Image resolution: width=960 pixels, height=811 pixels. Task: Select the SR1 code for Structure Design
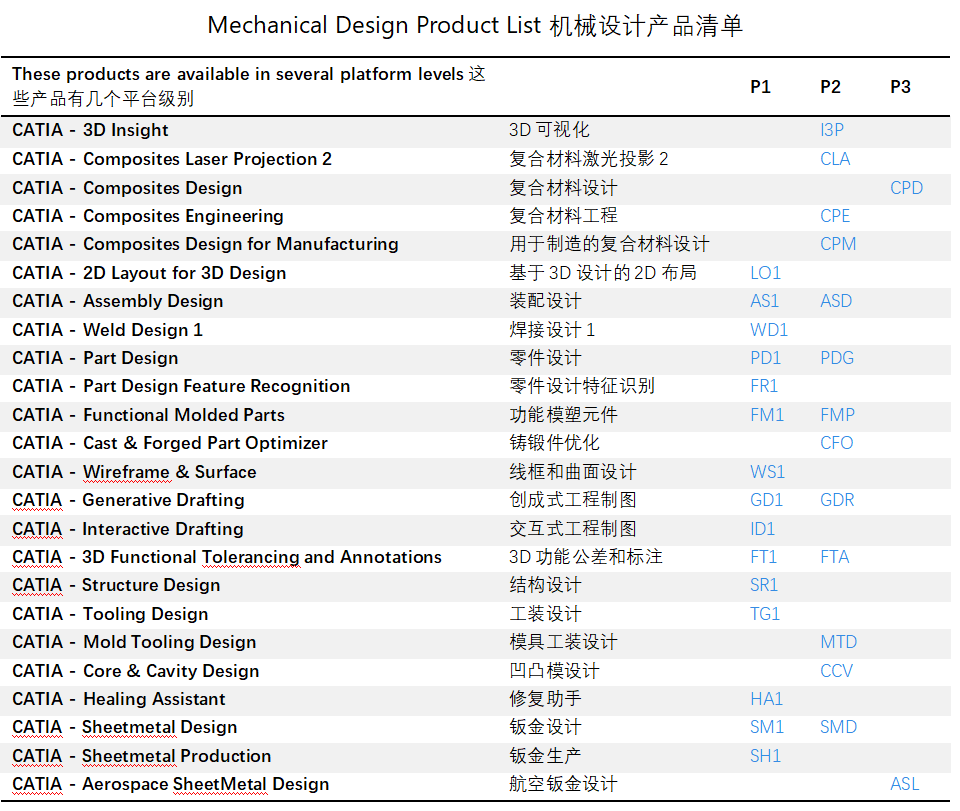pos(764,585)
